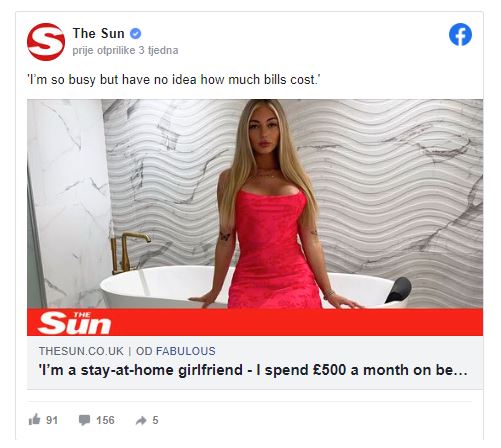Open the comments bubble icon
The height and width of the screenshot is (448, 501).
[x=84, y=420]
